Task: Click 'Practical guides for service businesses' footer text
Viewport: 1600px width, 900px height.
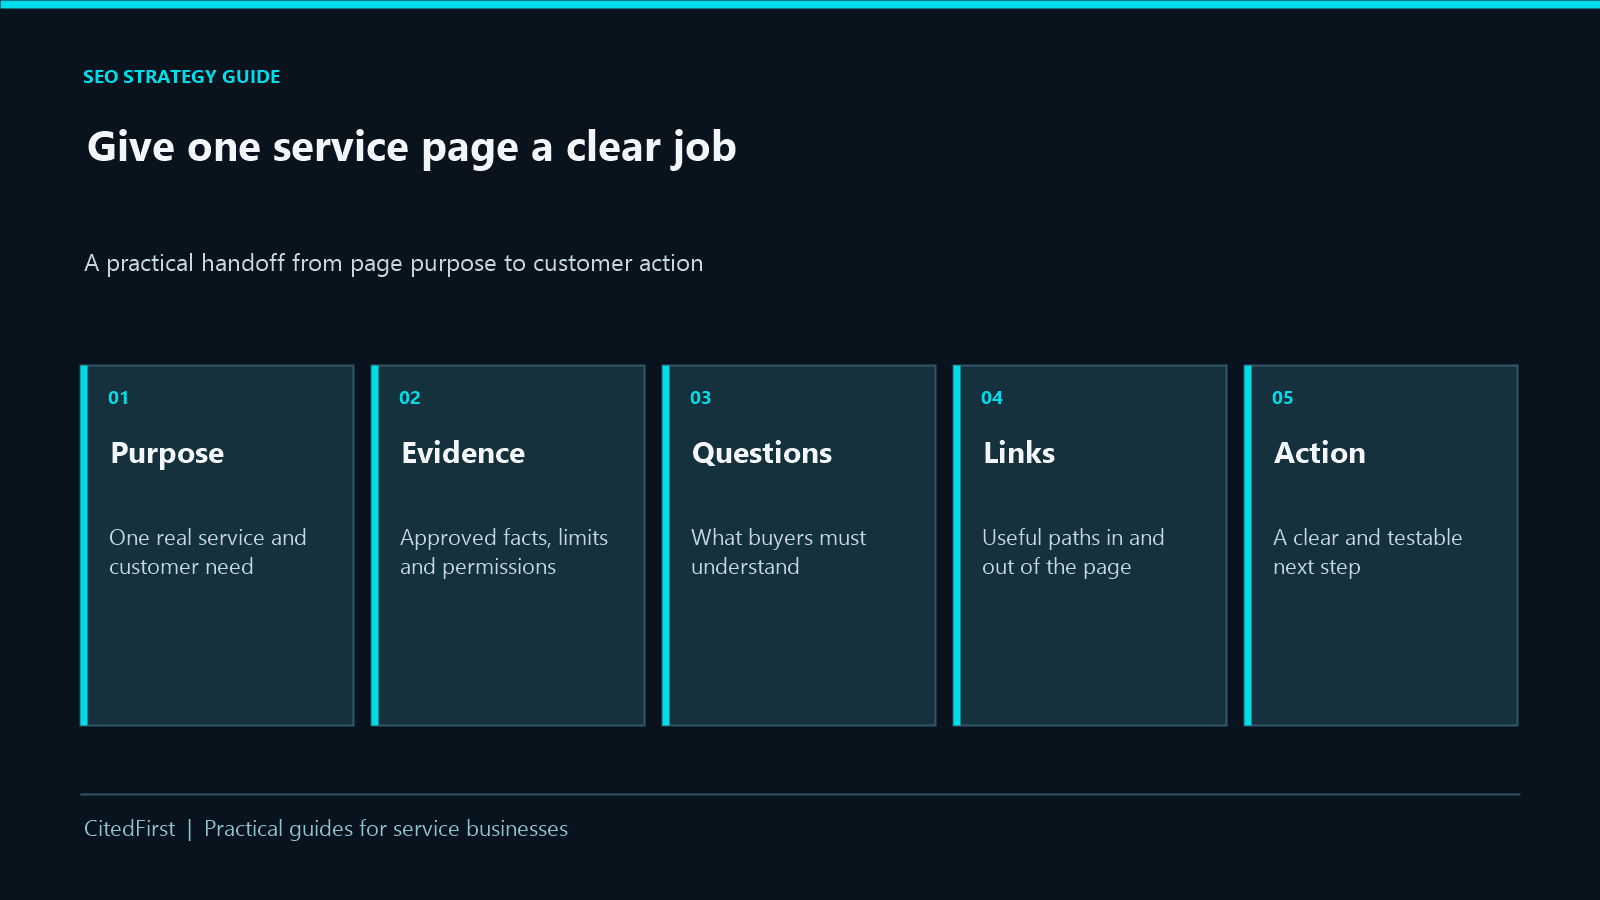Action: point(386,828)
